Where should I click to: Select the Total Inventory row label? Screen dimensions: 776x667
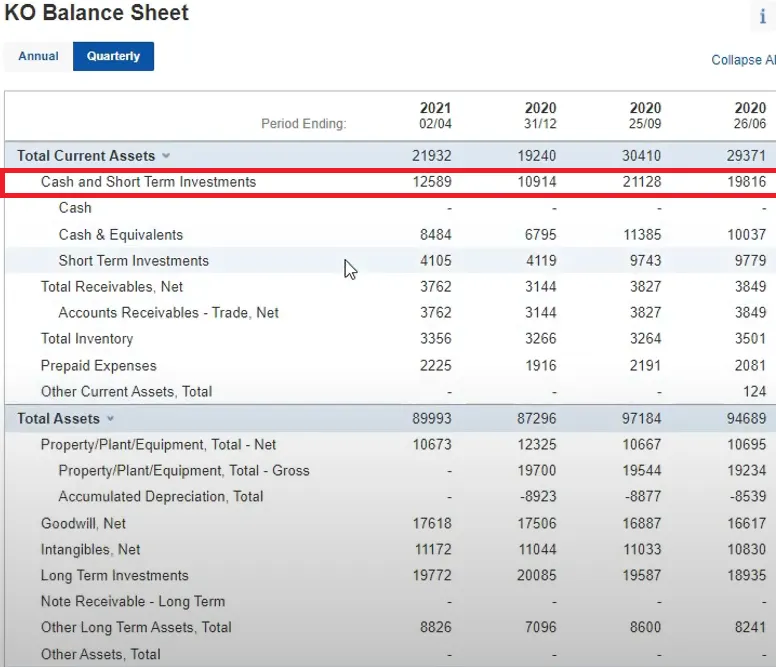pyautogui.click(x=87, y=339)
